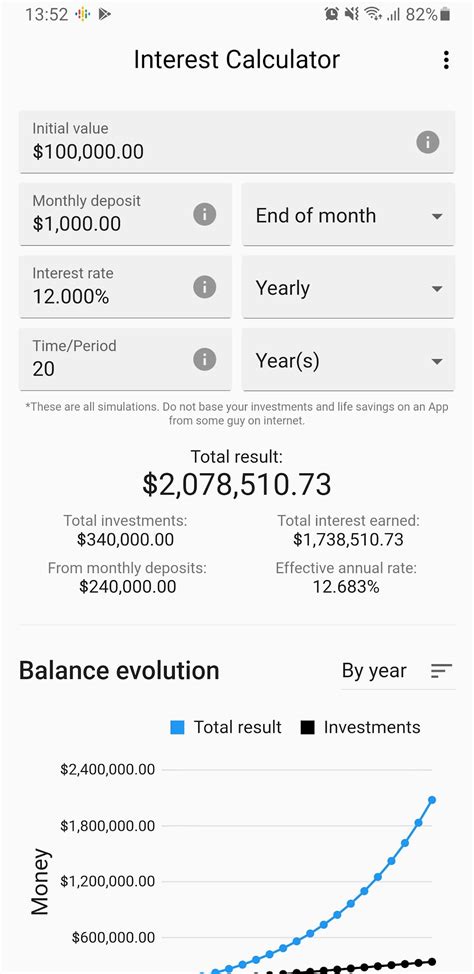This screenshot has height=974, width=474.
Task: Edit the Interest rate field
Action: [x=125, y=287]
